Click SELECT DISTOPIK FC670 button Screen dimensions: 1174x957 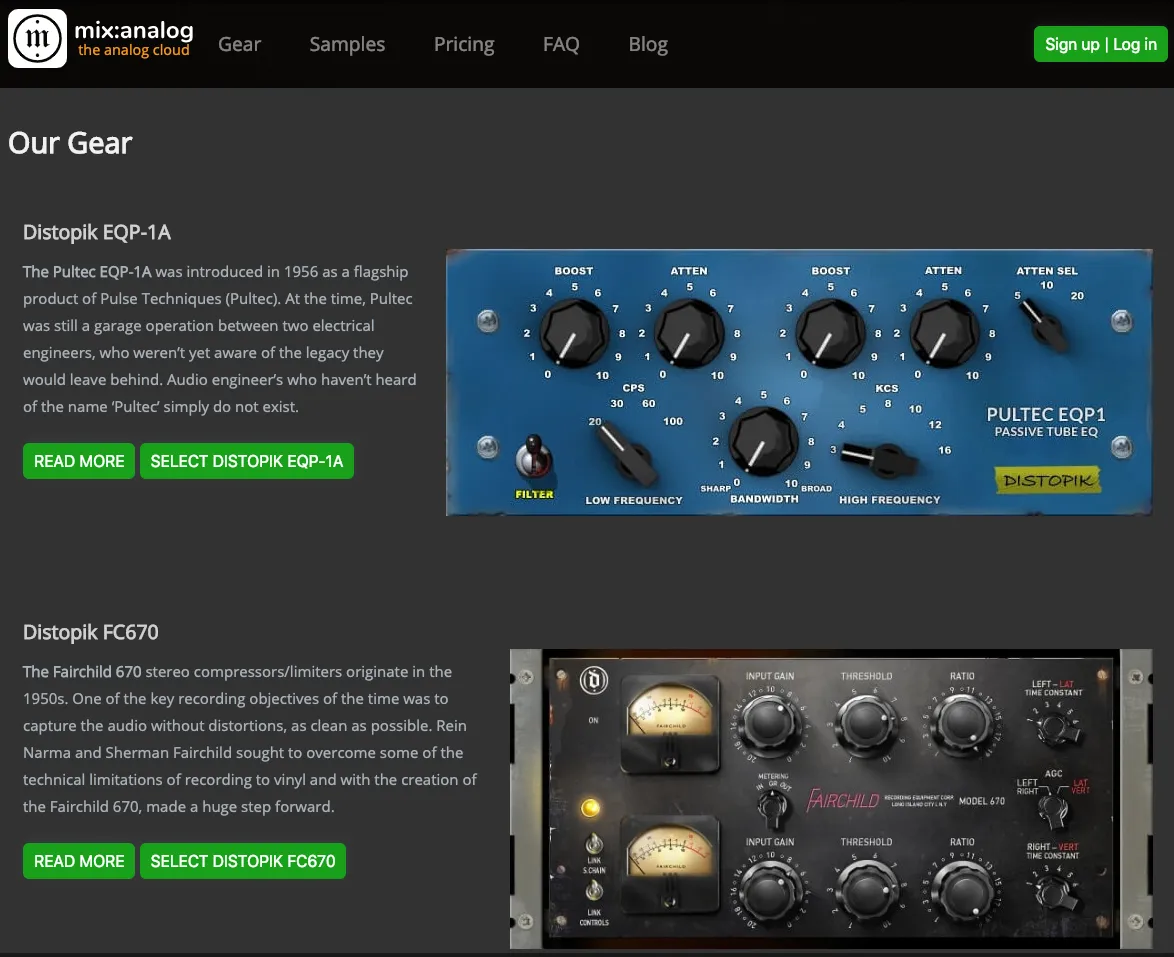[243, 861]
